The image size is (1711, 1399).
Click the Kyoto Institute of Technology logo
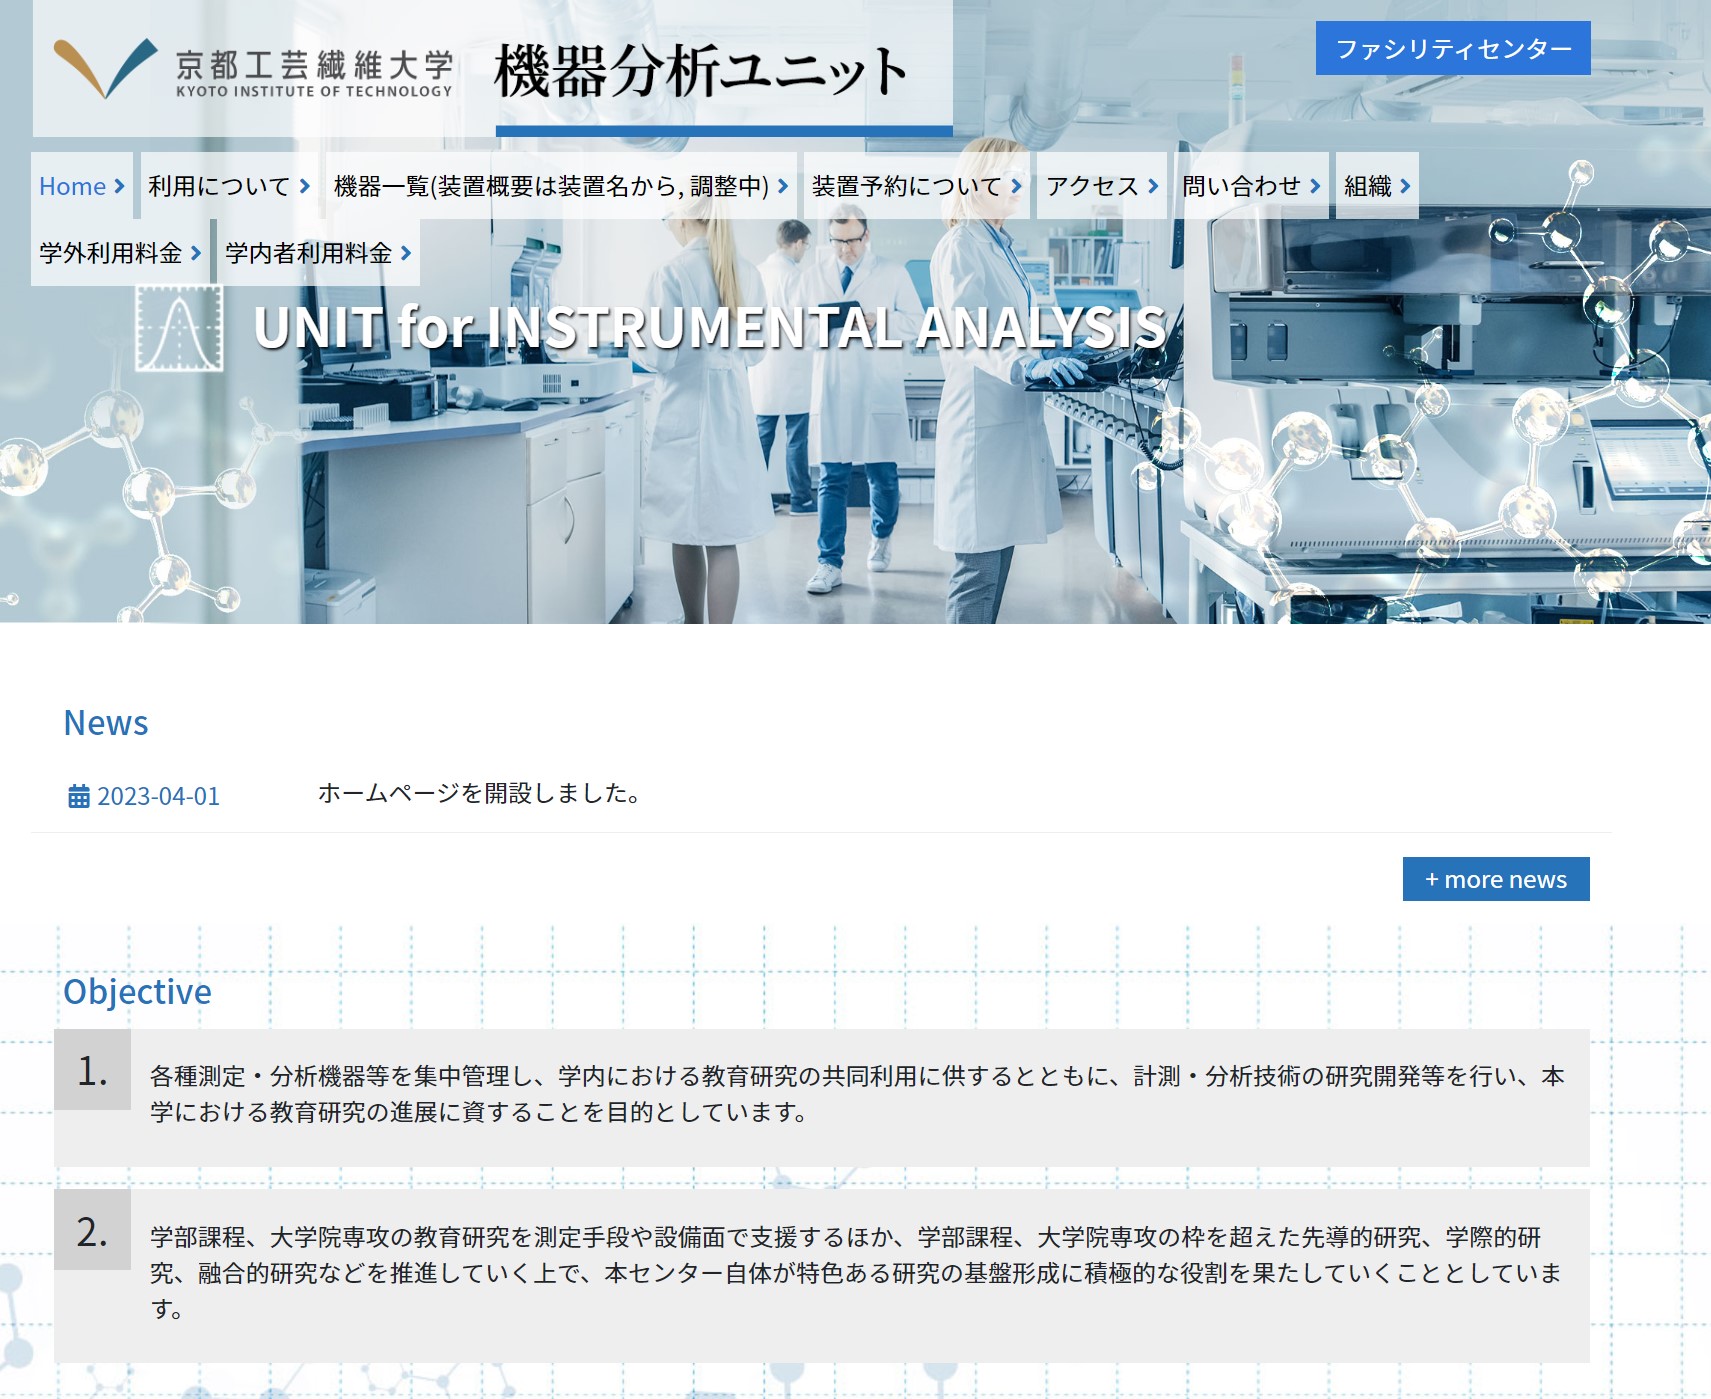pyautogui.click(x=253, y=70)
